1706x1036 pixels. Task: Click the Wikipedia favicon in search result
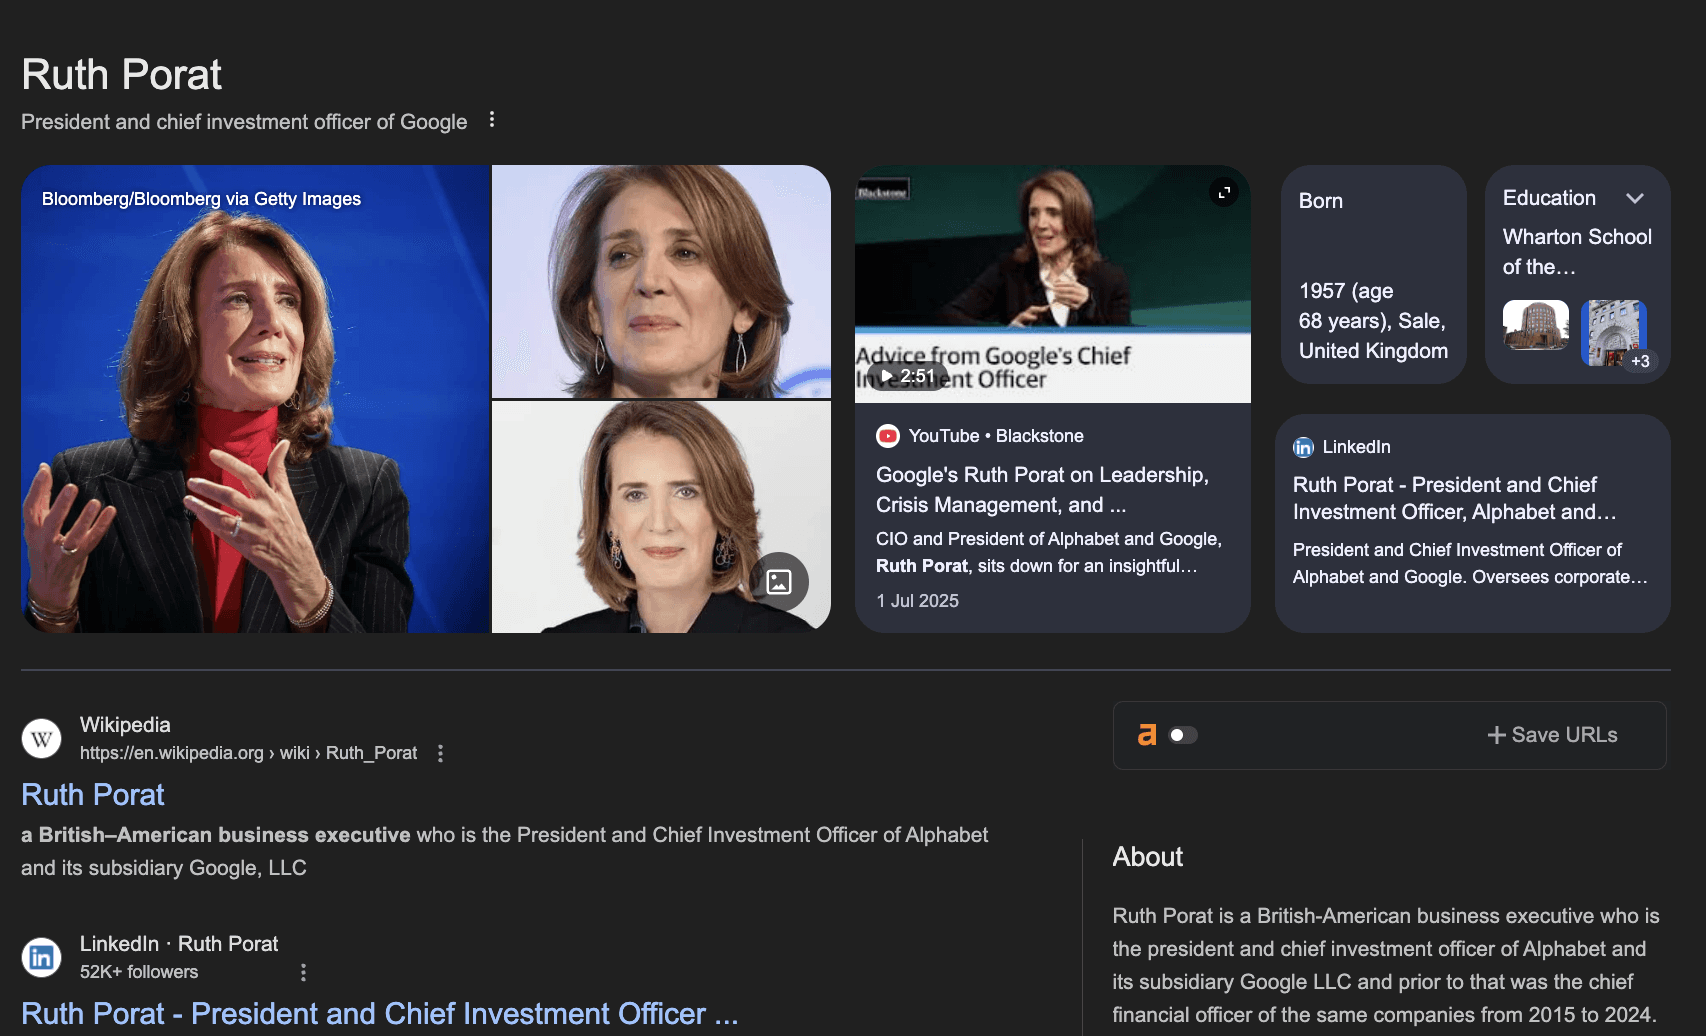point(41,739)
